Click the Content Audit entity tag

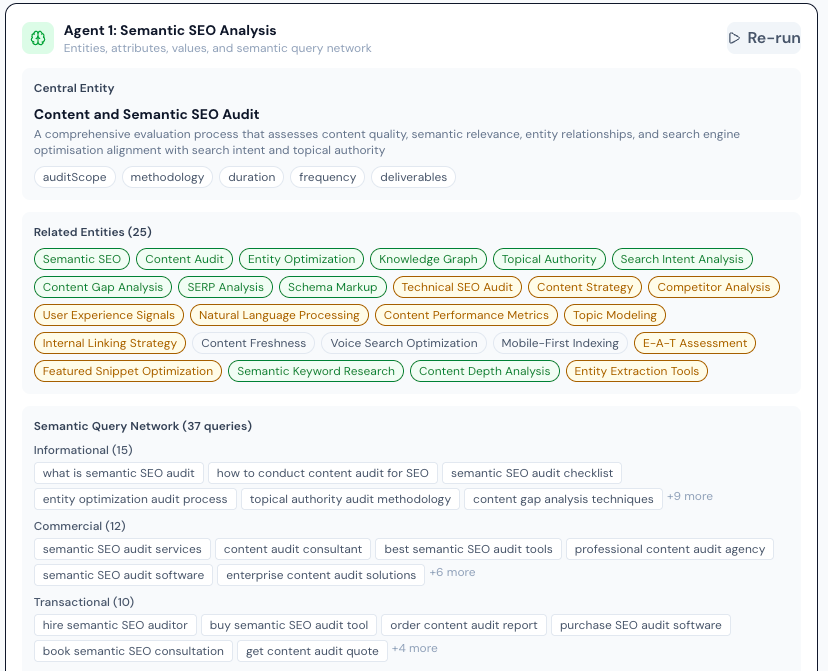[184, 259]
